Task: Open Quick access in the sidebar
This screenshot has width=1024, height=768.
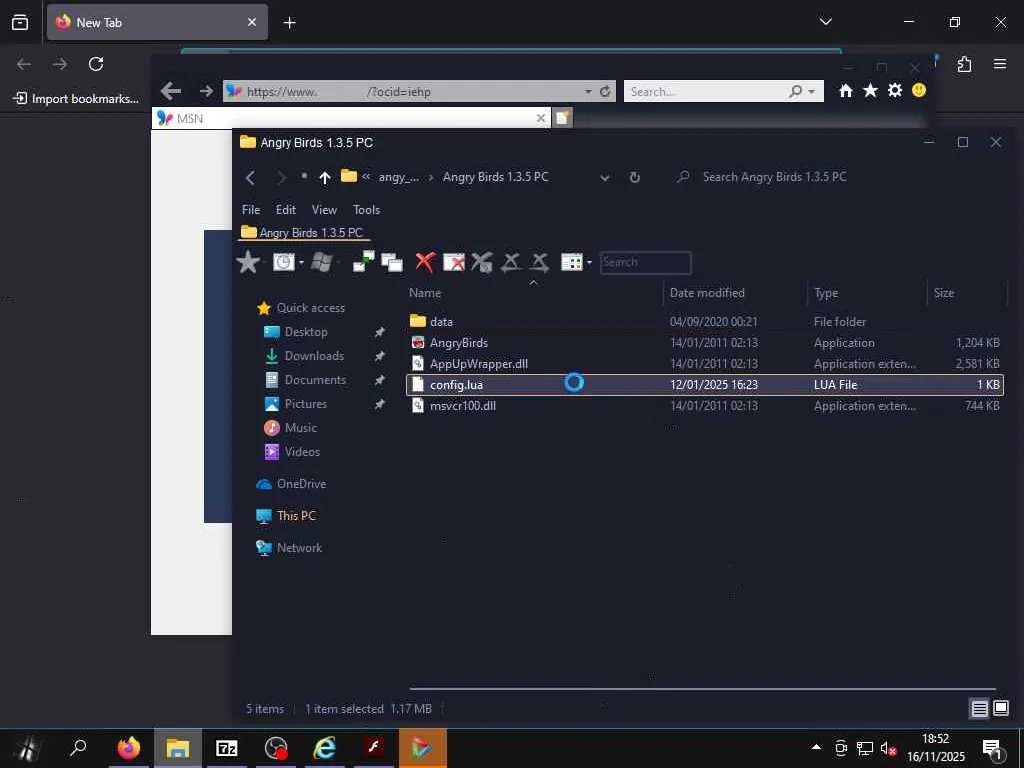Action: [x=301, y=308]
